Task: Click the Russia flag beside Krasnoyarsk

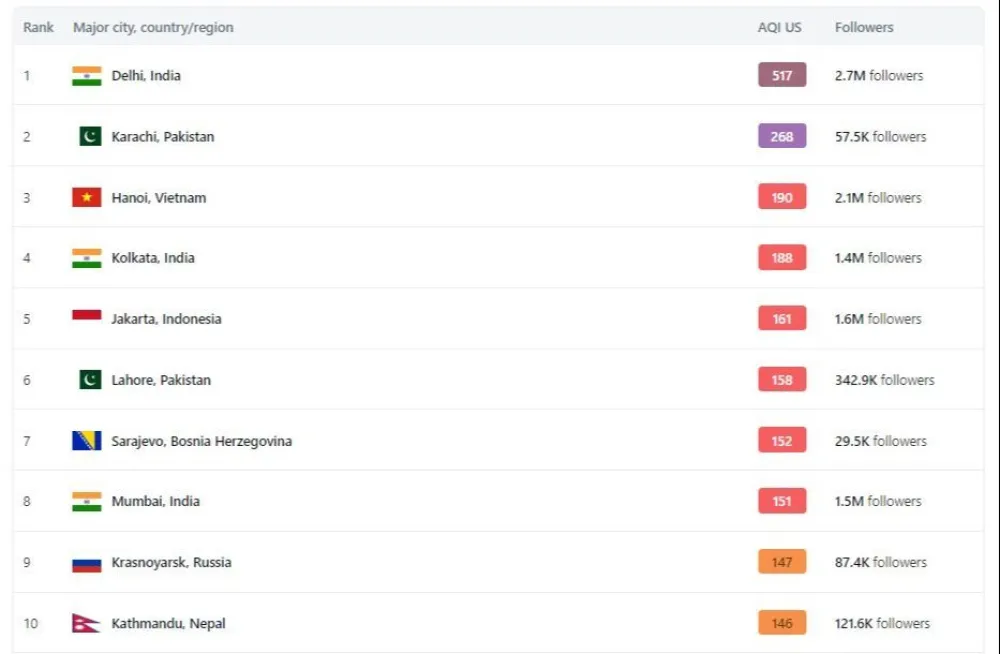Action: pyautogui.click(x=87, y=563)
